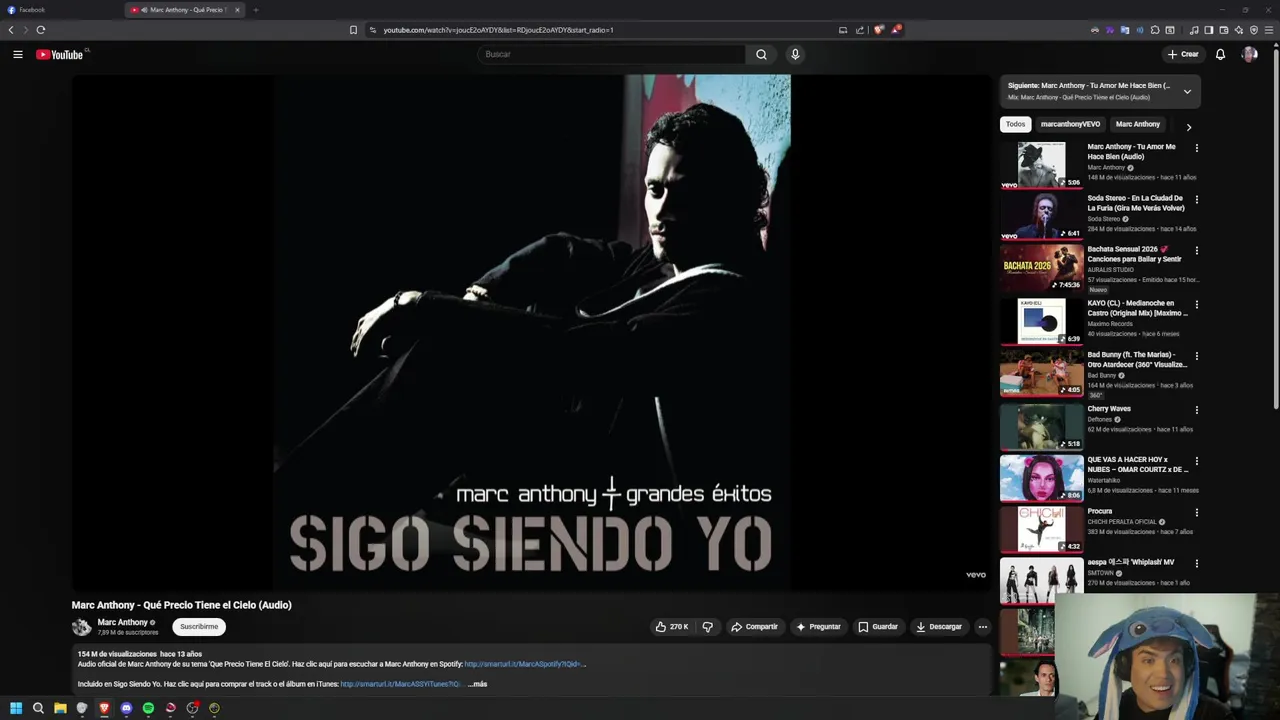Image resolution: width=1280 pixels, height=720 pixels.
Task: Switch to the Facebook browser tab
Action: point(60,10)
